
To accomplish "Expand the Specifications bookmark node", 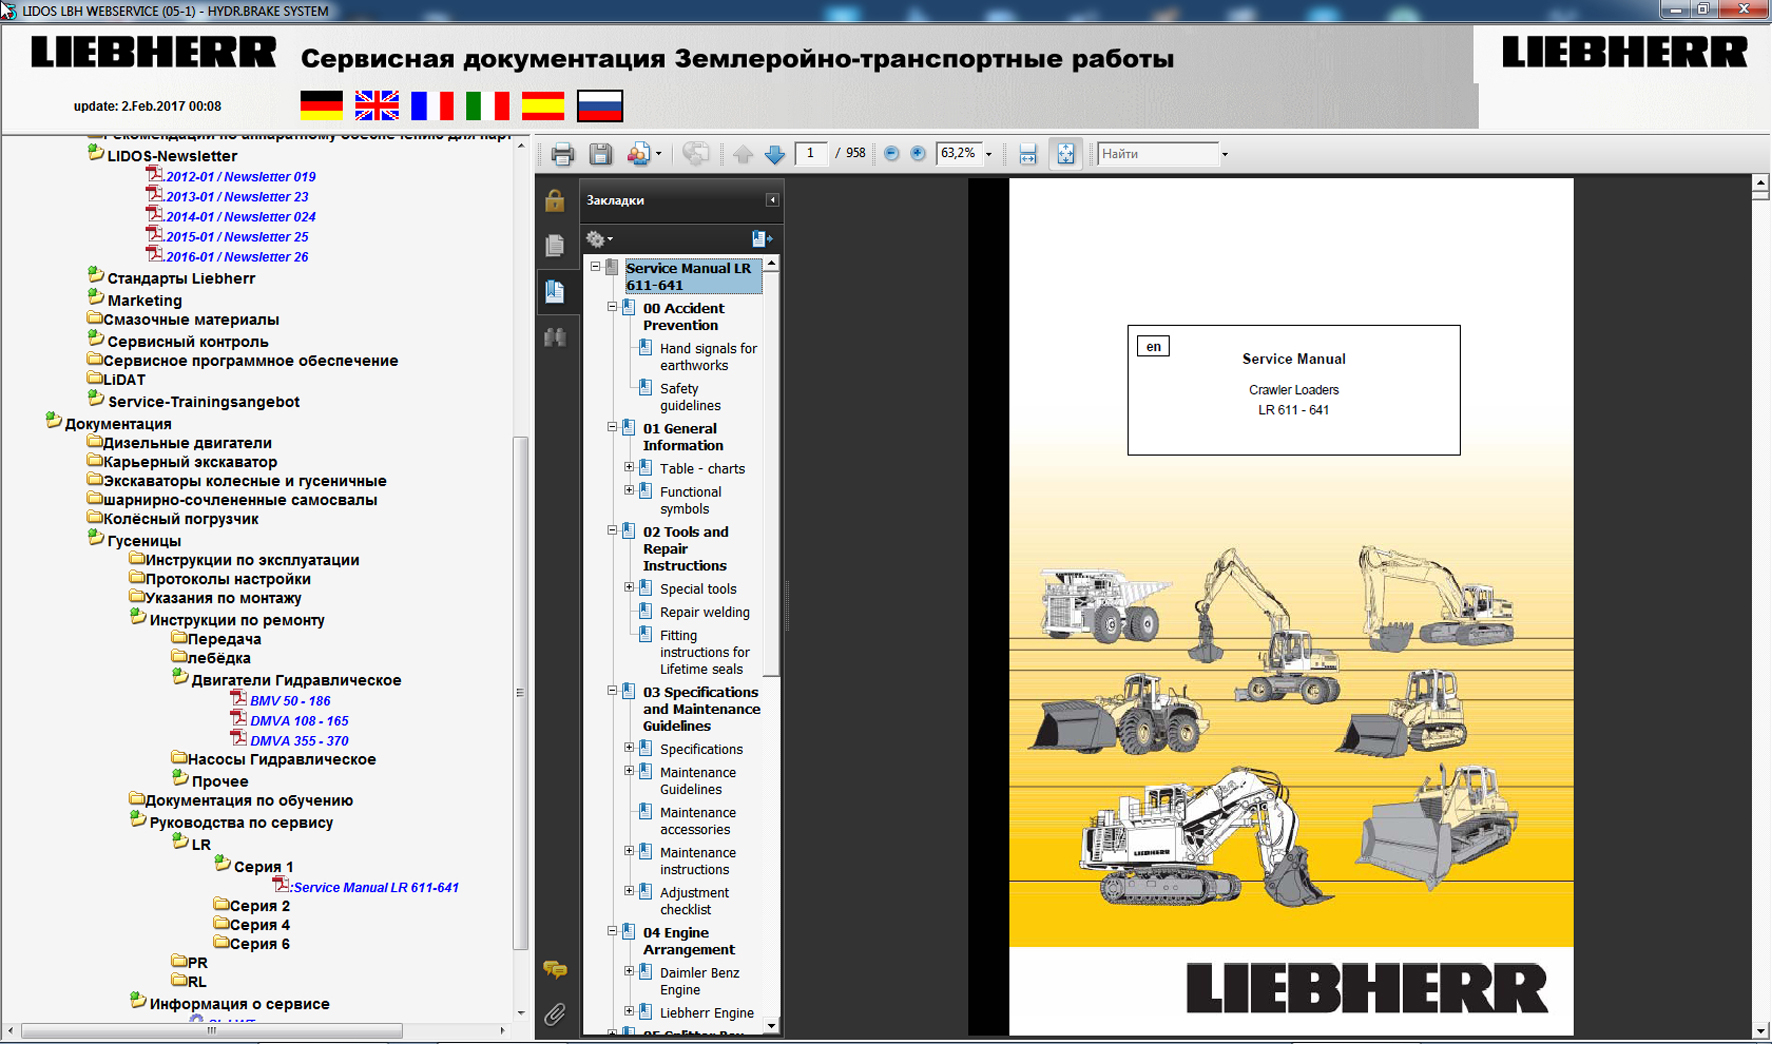I will click(629, 748).
